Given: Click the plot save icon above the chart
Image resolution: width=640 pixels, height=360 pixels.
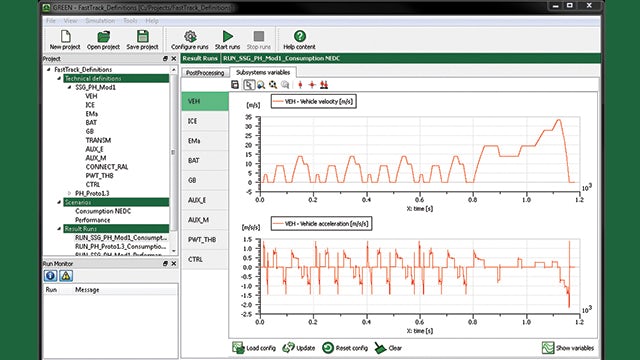Looking at the screenshot, I should click(x=235, y=84).
